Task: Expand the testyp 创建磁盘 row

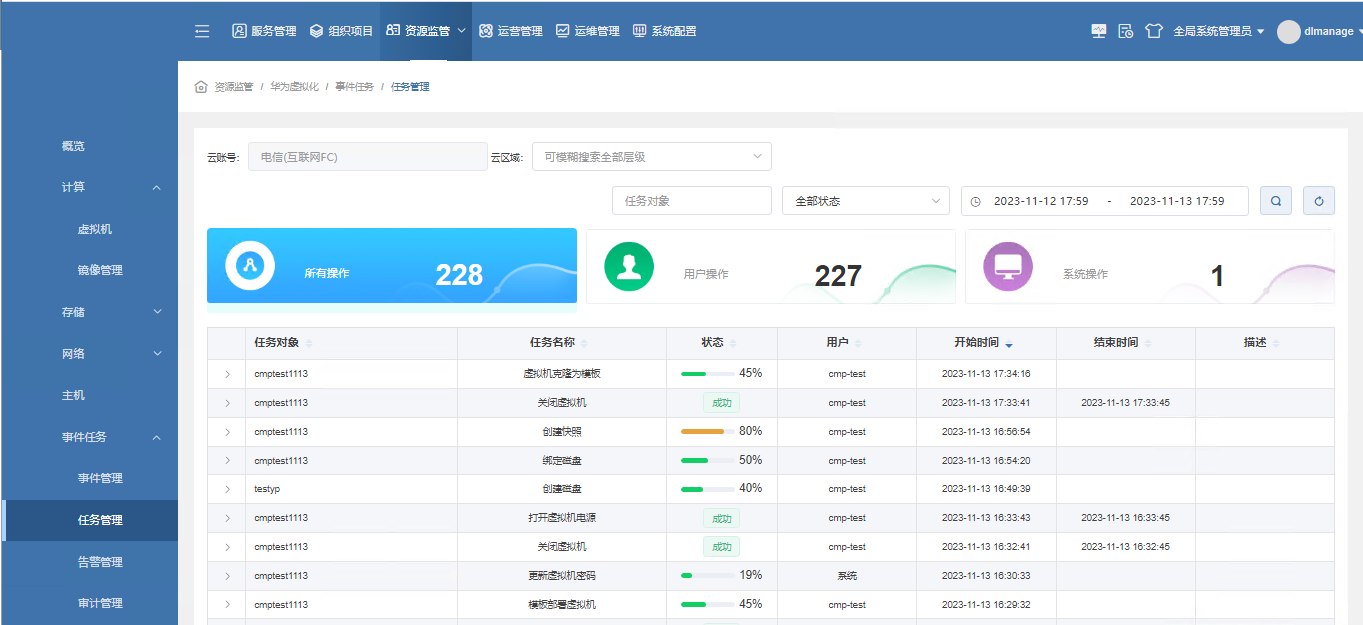Action: coord(227,489)
